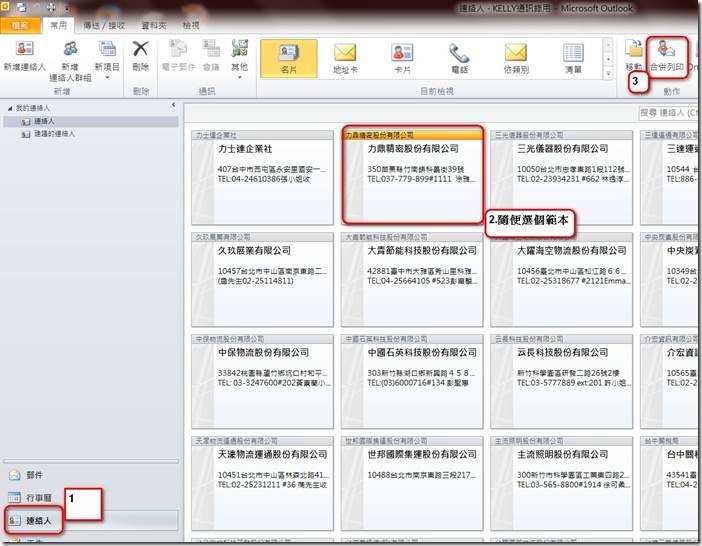The image size is (702, 546).
Task: Click the 搜尋 連絡人 search field
Action: 668,113
